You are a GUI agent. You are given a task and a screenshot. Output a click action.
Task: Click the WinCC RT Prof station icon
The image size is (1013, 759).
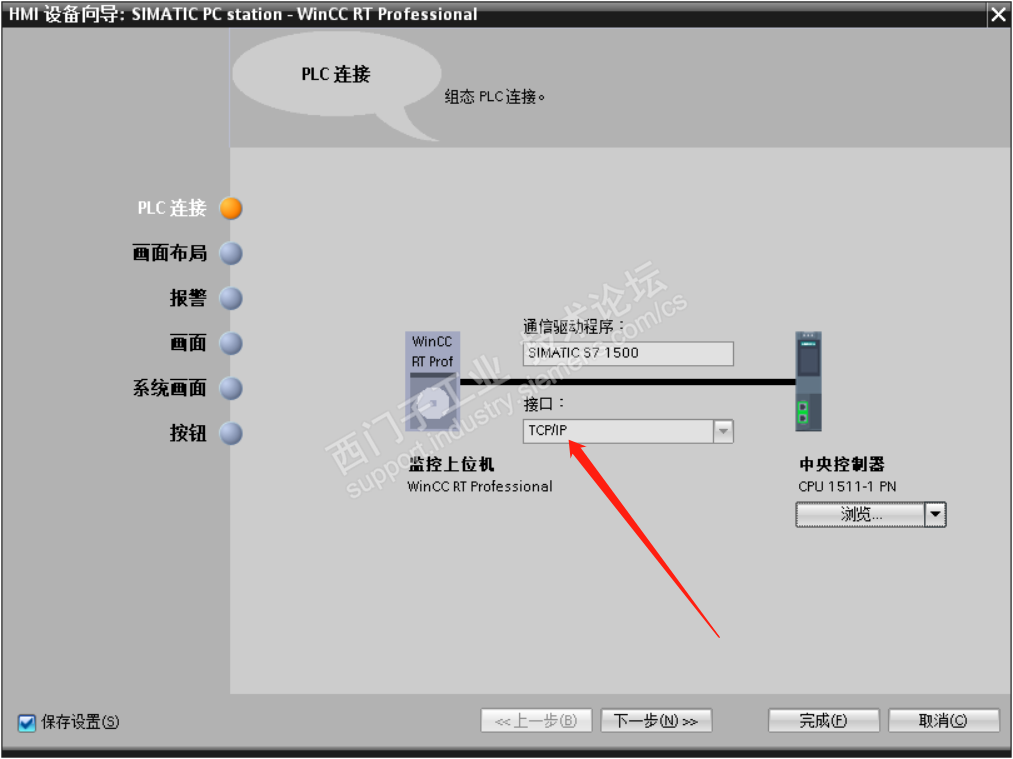(432, 381)
